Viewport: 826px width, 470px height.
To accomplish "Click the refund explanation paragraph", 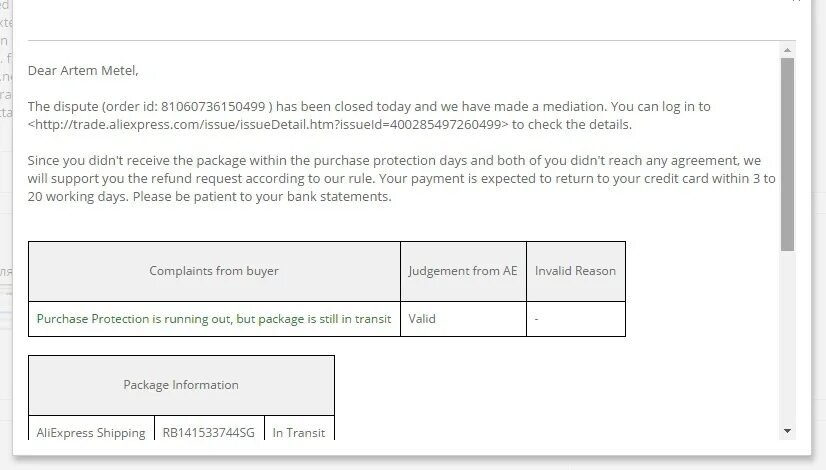I will click(401, 179).
